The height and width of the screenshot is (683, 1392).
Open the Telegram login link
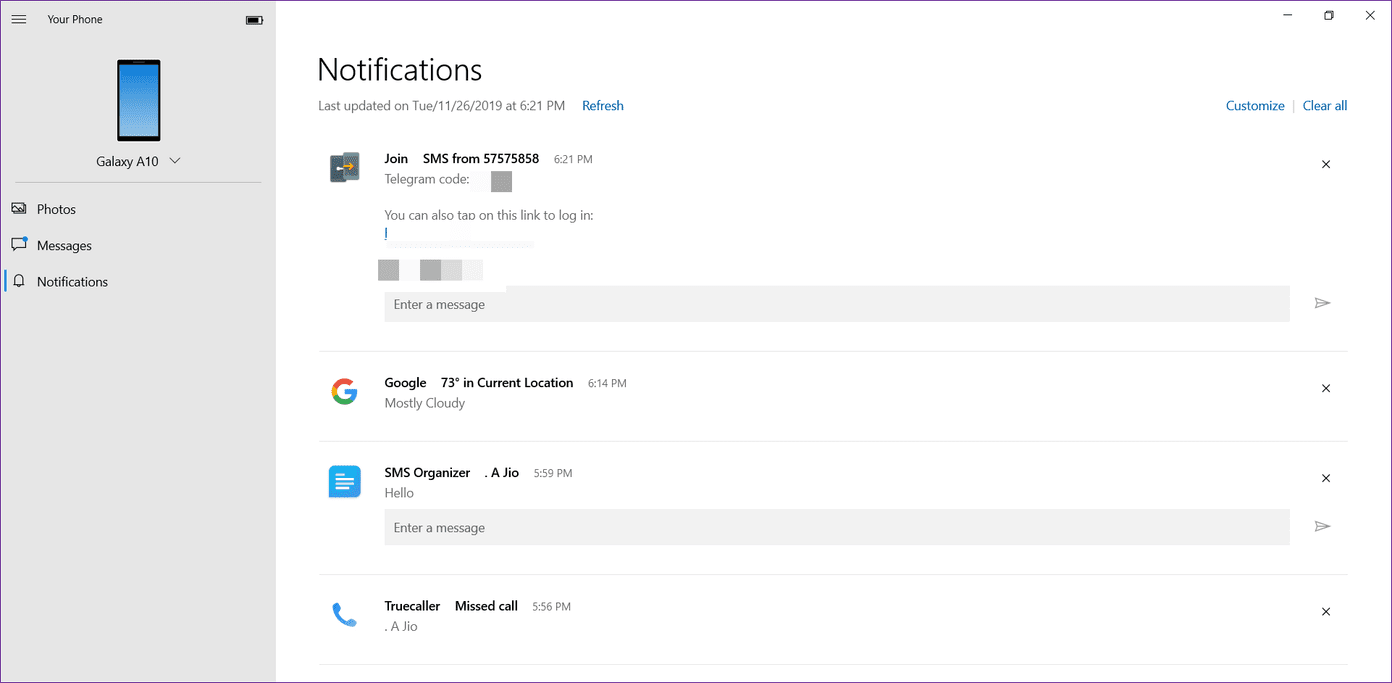click(x=387, y=233)
